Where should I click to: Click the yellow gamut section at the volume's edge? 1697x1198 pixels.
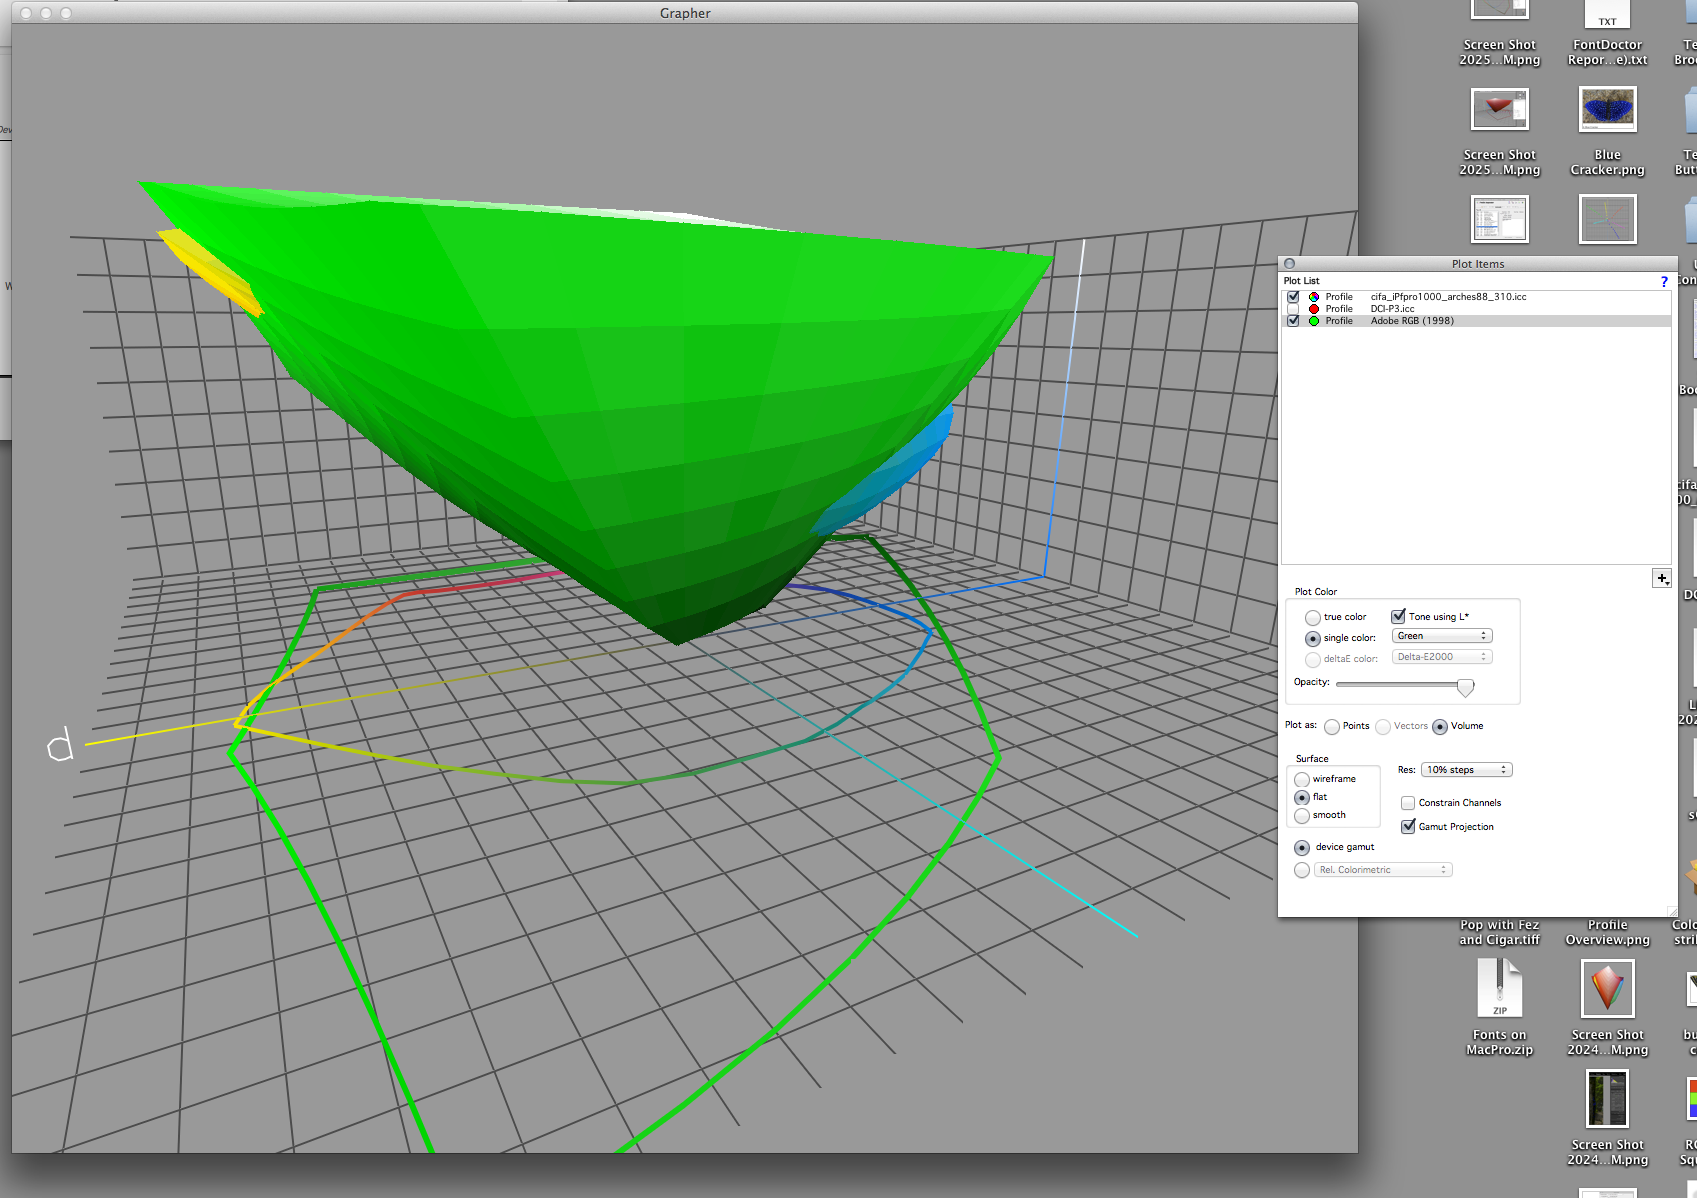212,272
